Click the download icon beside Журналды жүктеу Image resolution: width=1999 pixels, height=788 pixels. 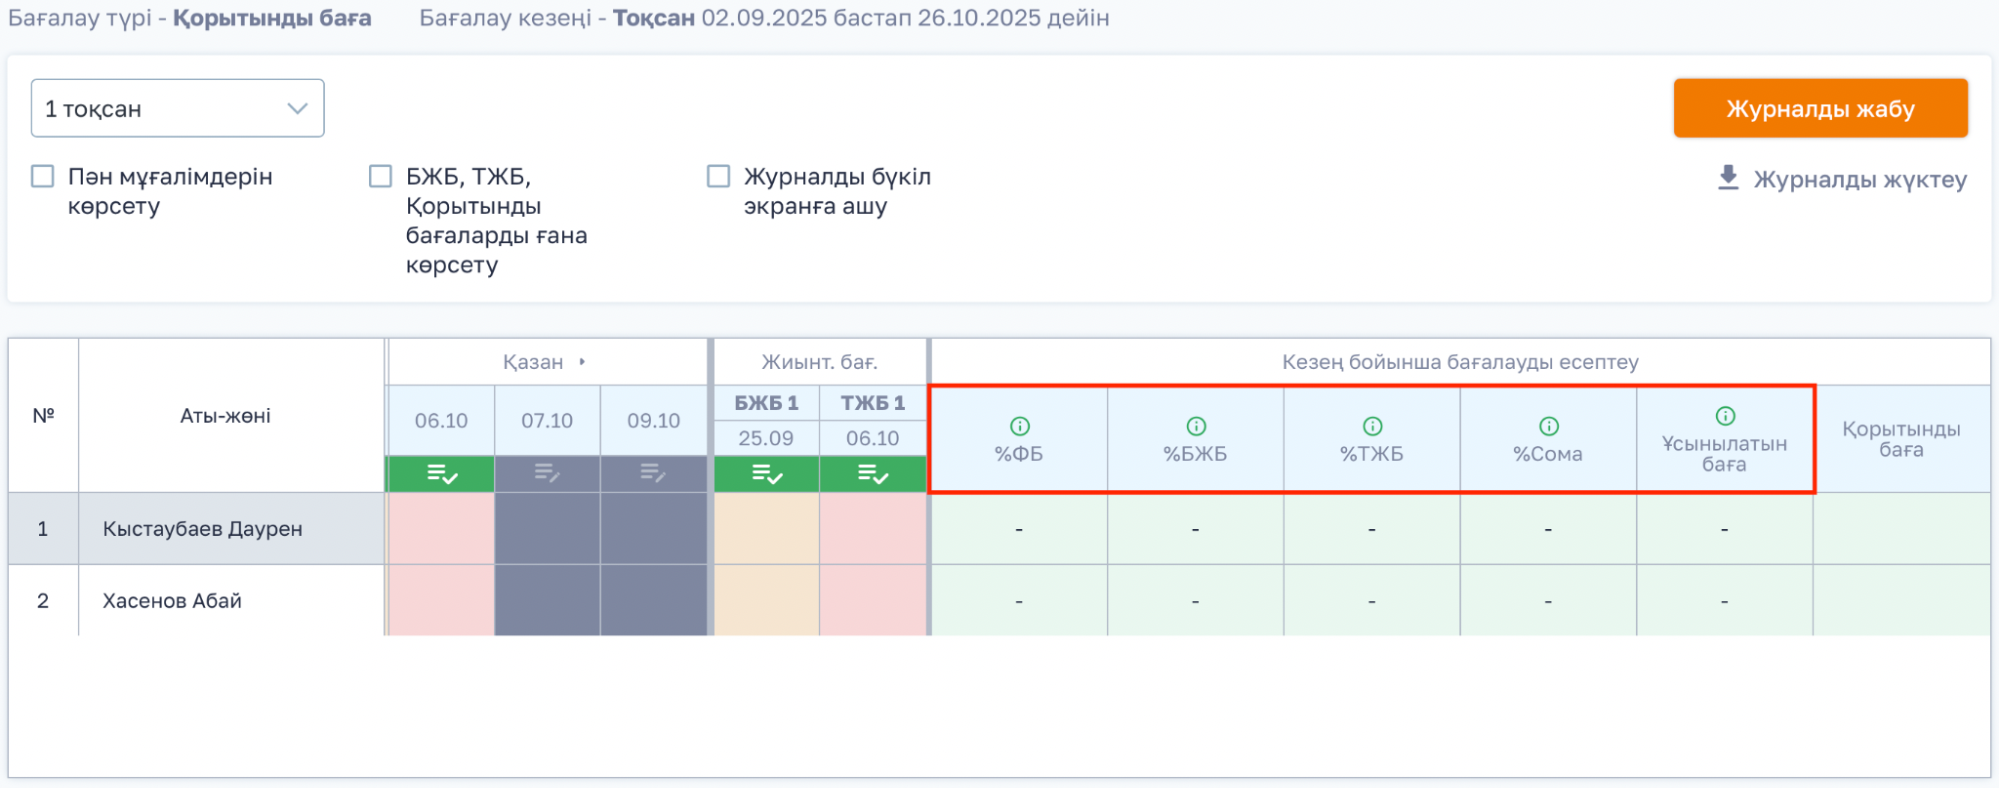1728,178
